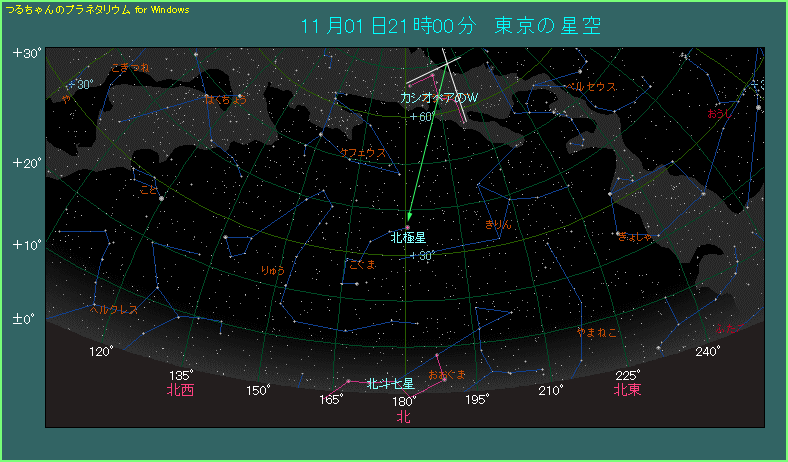The height and width of the screenshot is (462, 788).
Task: Select the heading 11月01日21時00分 東京の星空
Action: 451,26
